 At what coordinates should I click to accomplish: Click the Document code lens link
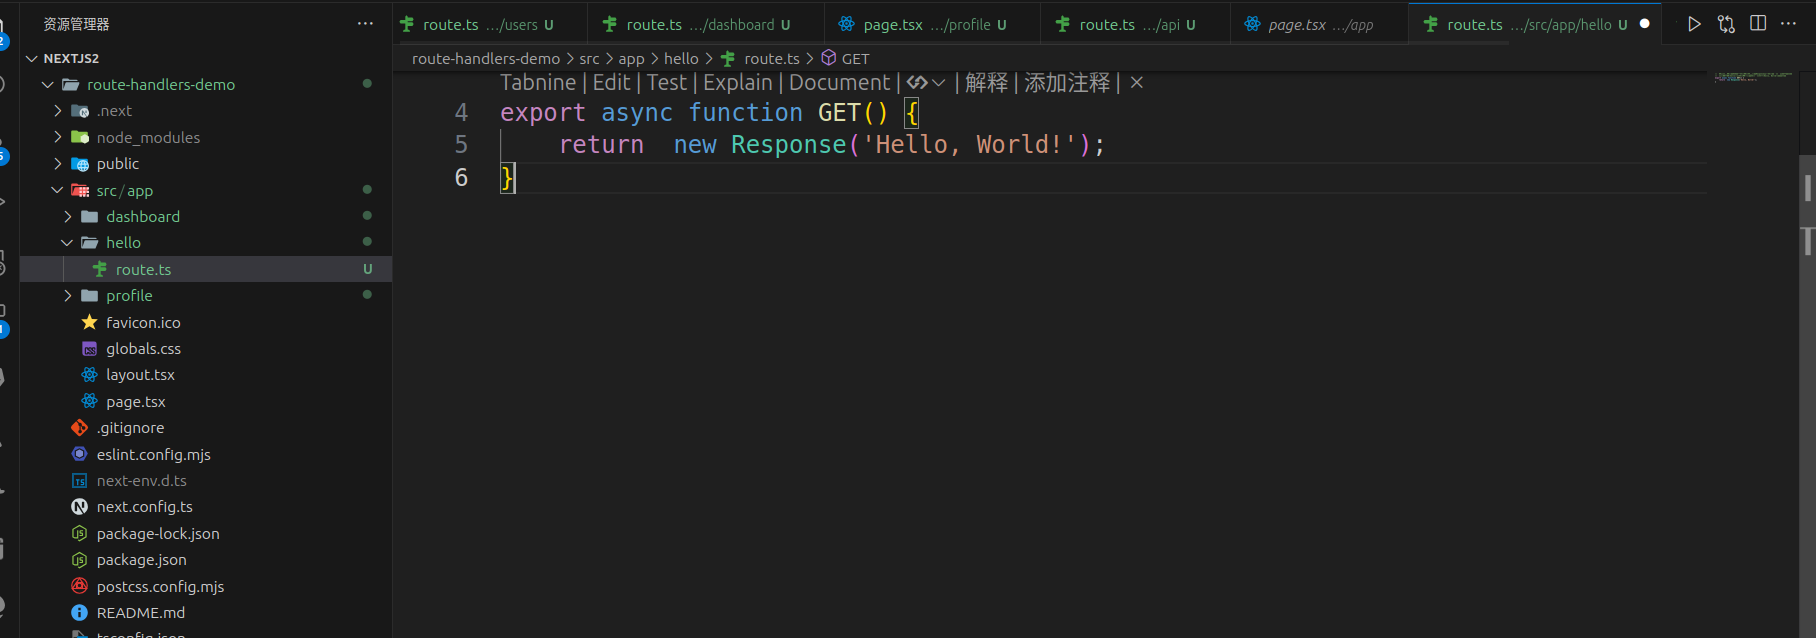pos(839,83)
